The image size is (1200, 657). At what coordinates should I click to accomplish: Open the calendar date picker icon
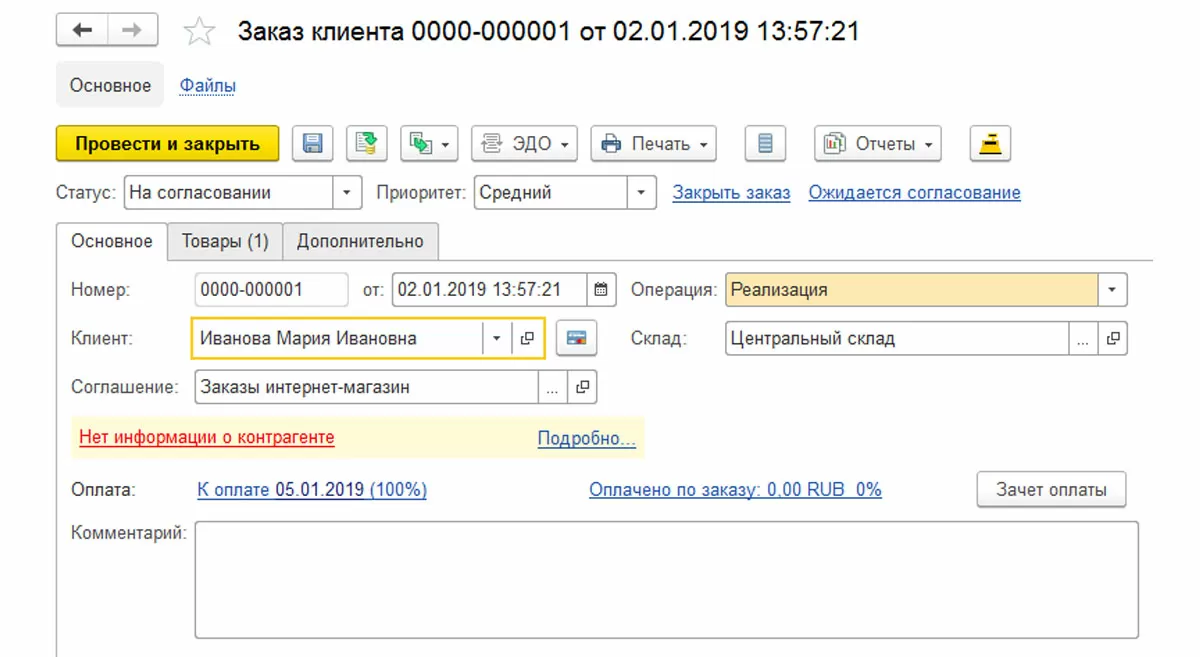click(x=600, y=290)
